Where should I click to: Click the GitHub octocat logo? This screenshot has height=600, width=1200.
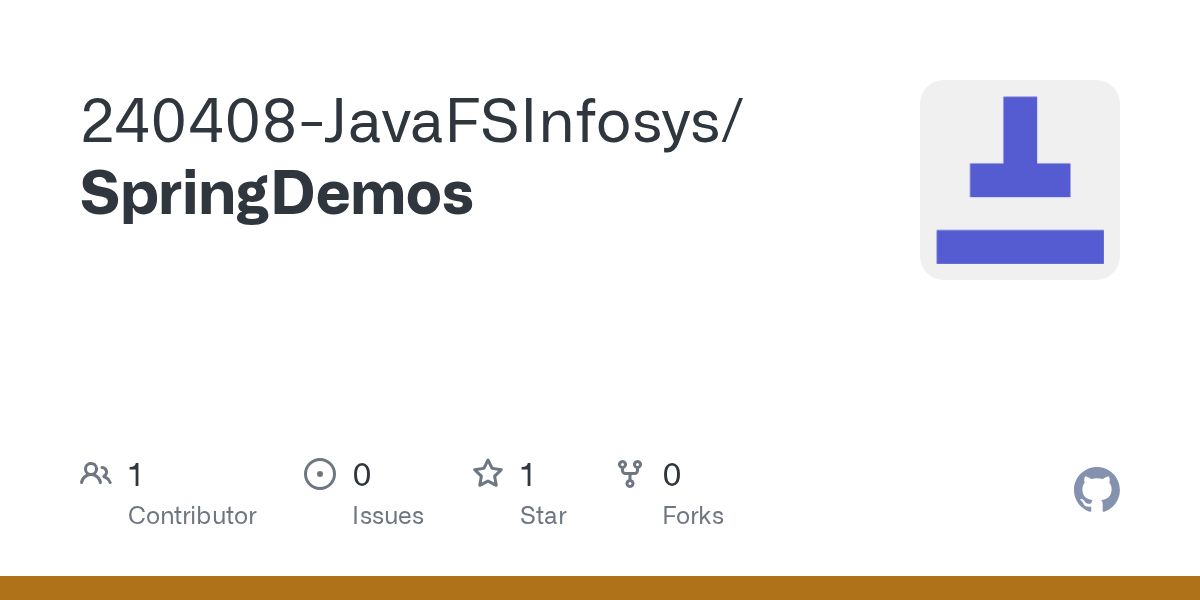[x=1097, y=490]
